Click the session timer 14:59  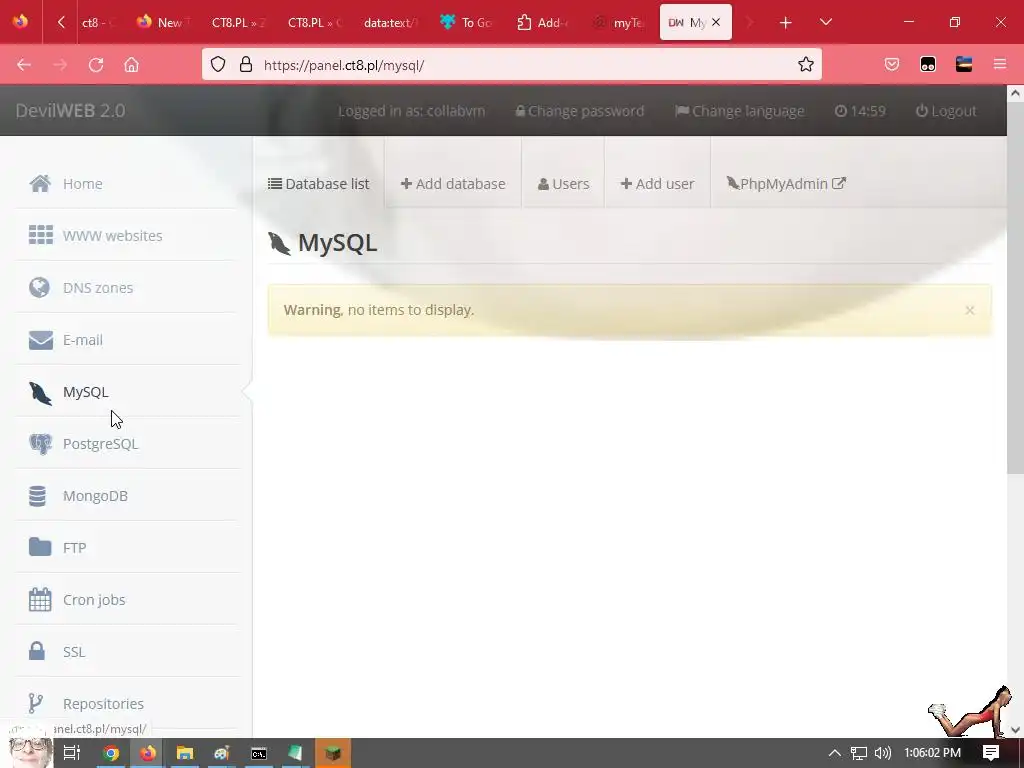[x=860, y=111]
